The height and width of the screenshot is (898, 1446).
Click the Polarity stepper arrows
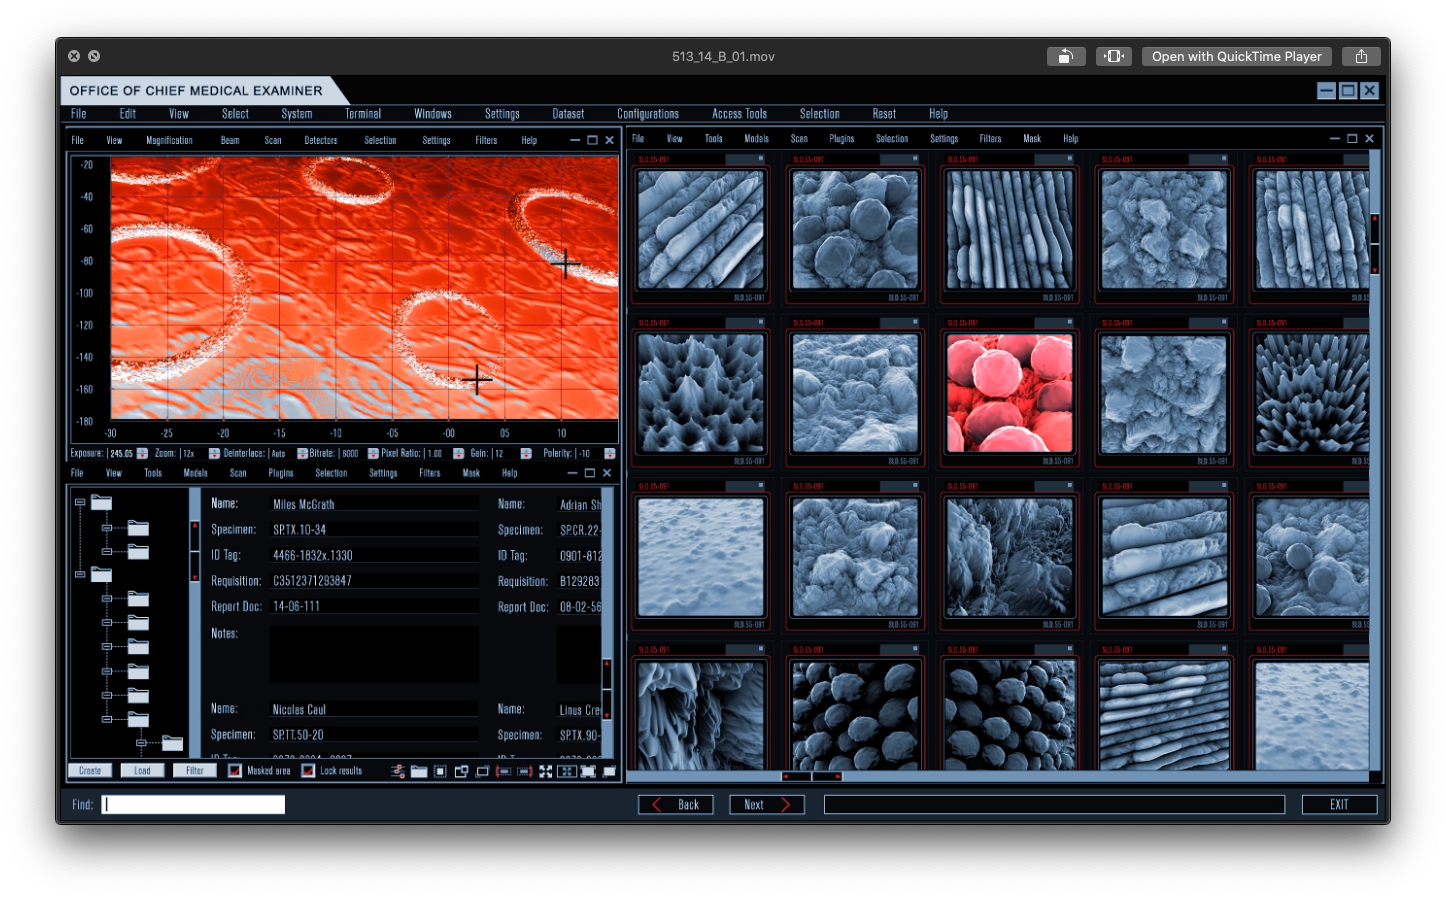(609, 453)
